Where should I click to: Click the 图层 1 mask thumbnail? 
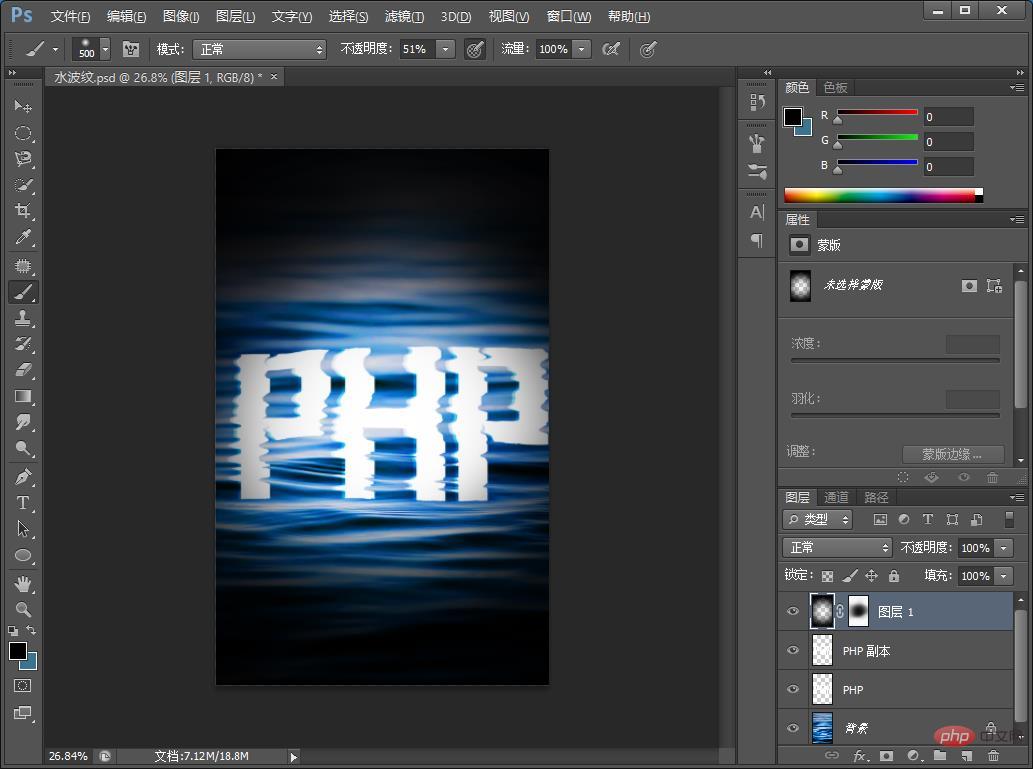point(858,611)
